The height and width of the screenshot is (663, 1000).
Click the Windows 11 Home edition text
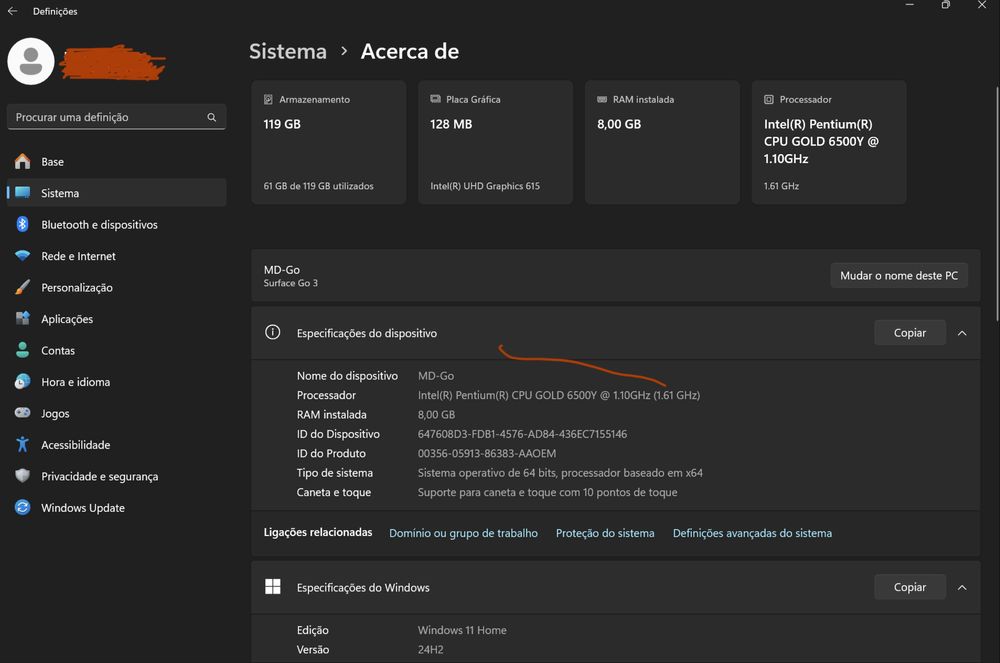point(462,630)
